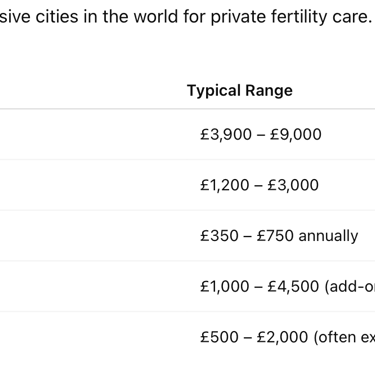Image resolution: width=375 pixels, height=366 pixels.
Task: Click the £350 price value
Action: tap(219, 236)
